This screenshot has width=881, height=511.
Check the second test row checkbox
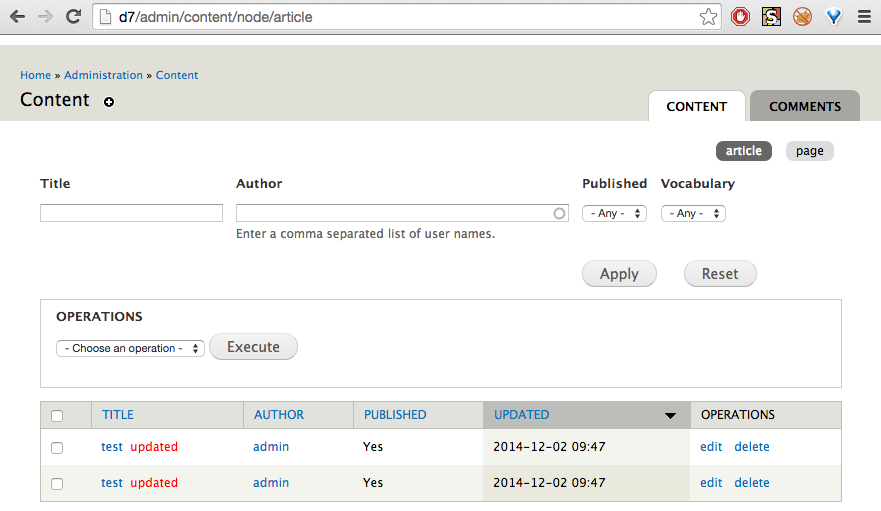point(57,484)
